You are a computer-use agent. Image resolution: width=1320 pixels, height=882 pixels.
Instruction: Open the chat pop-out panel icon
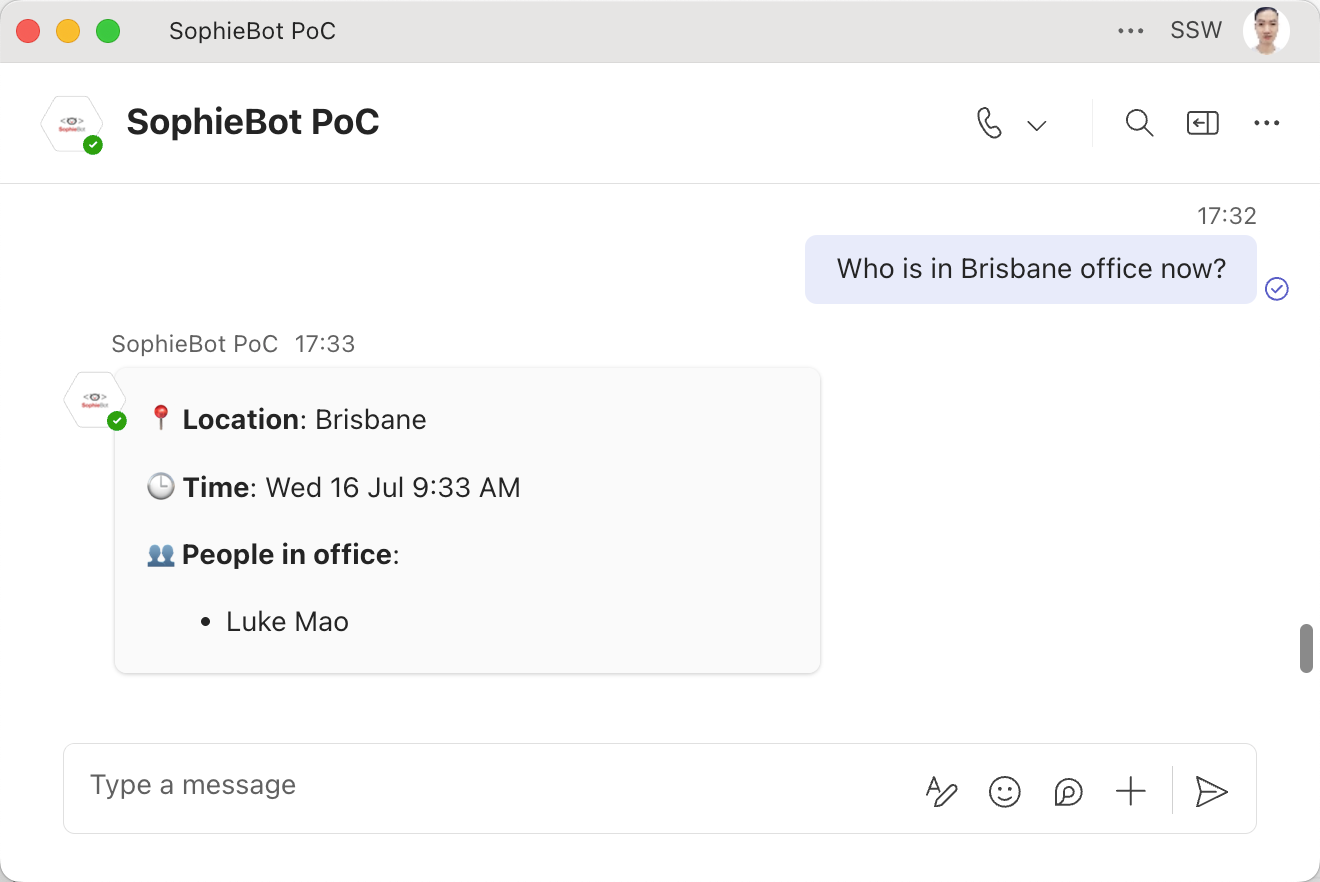click(1202, 123)
